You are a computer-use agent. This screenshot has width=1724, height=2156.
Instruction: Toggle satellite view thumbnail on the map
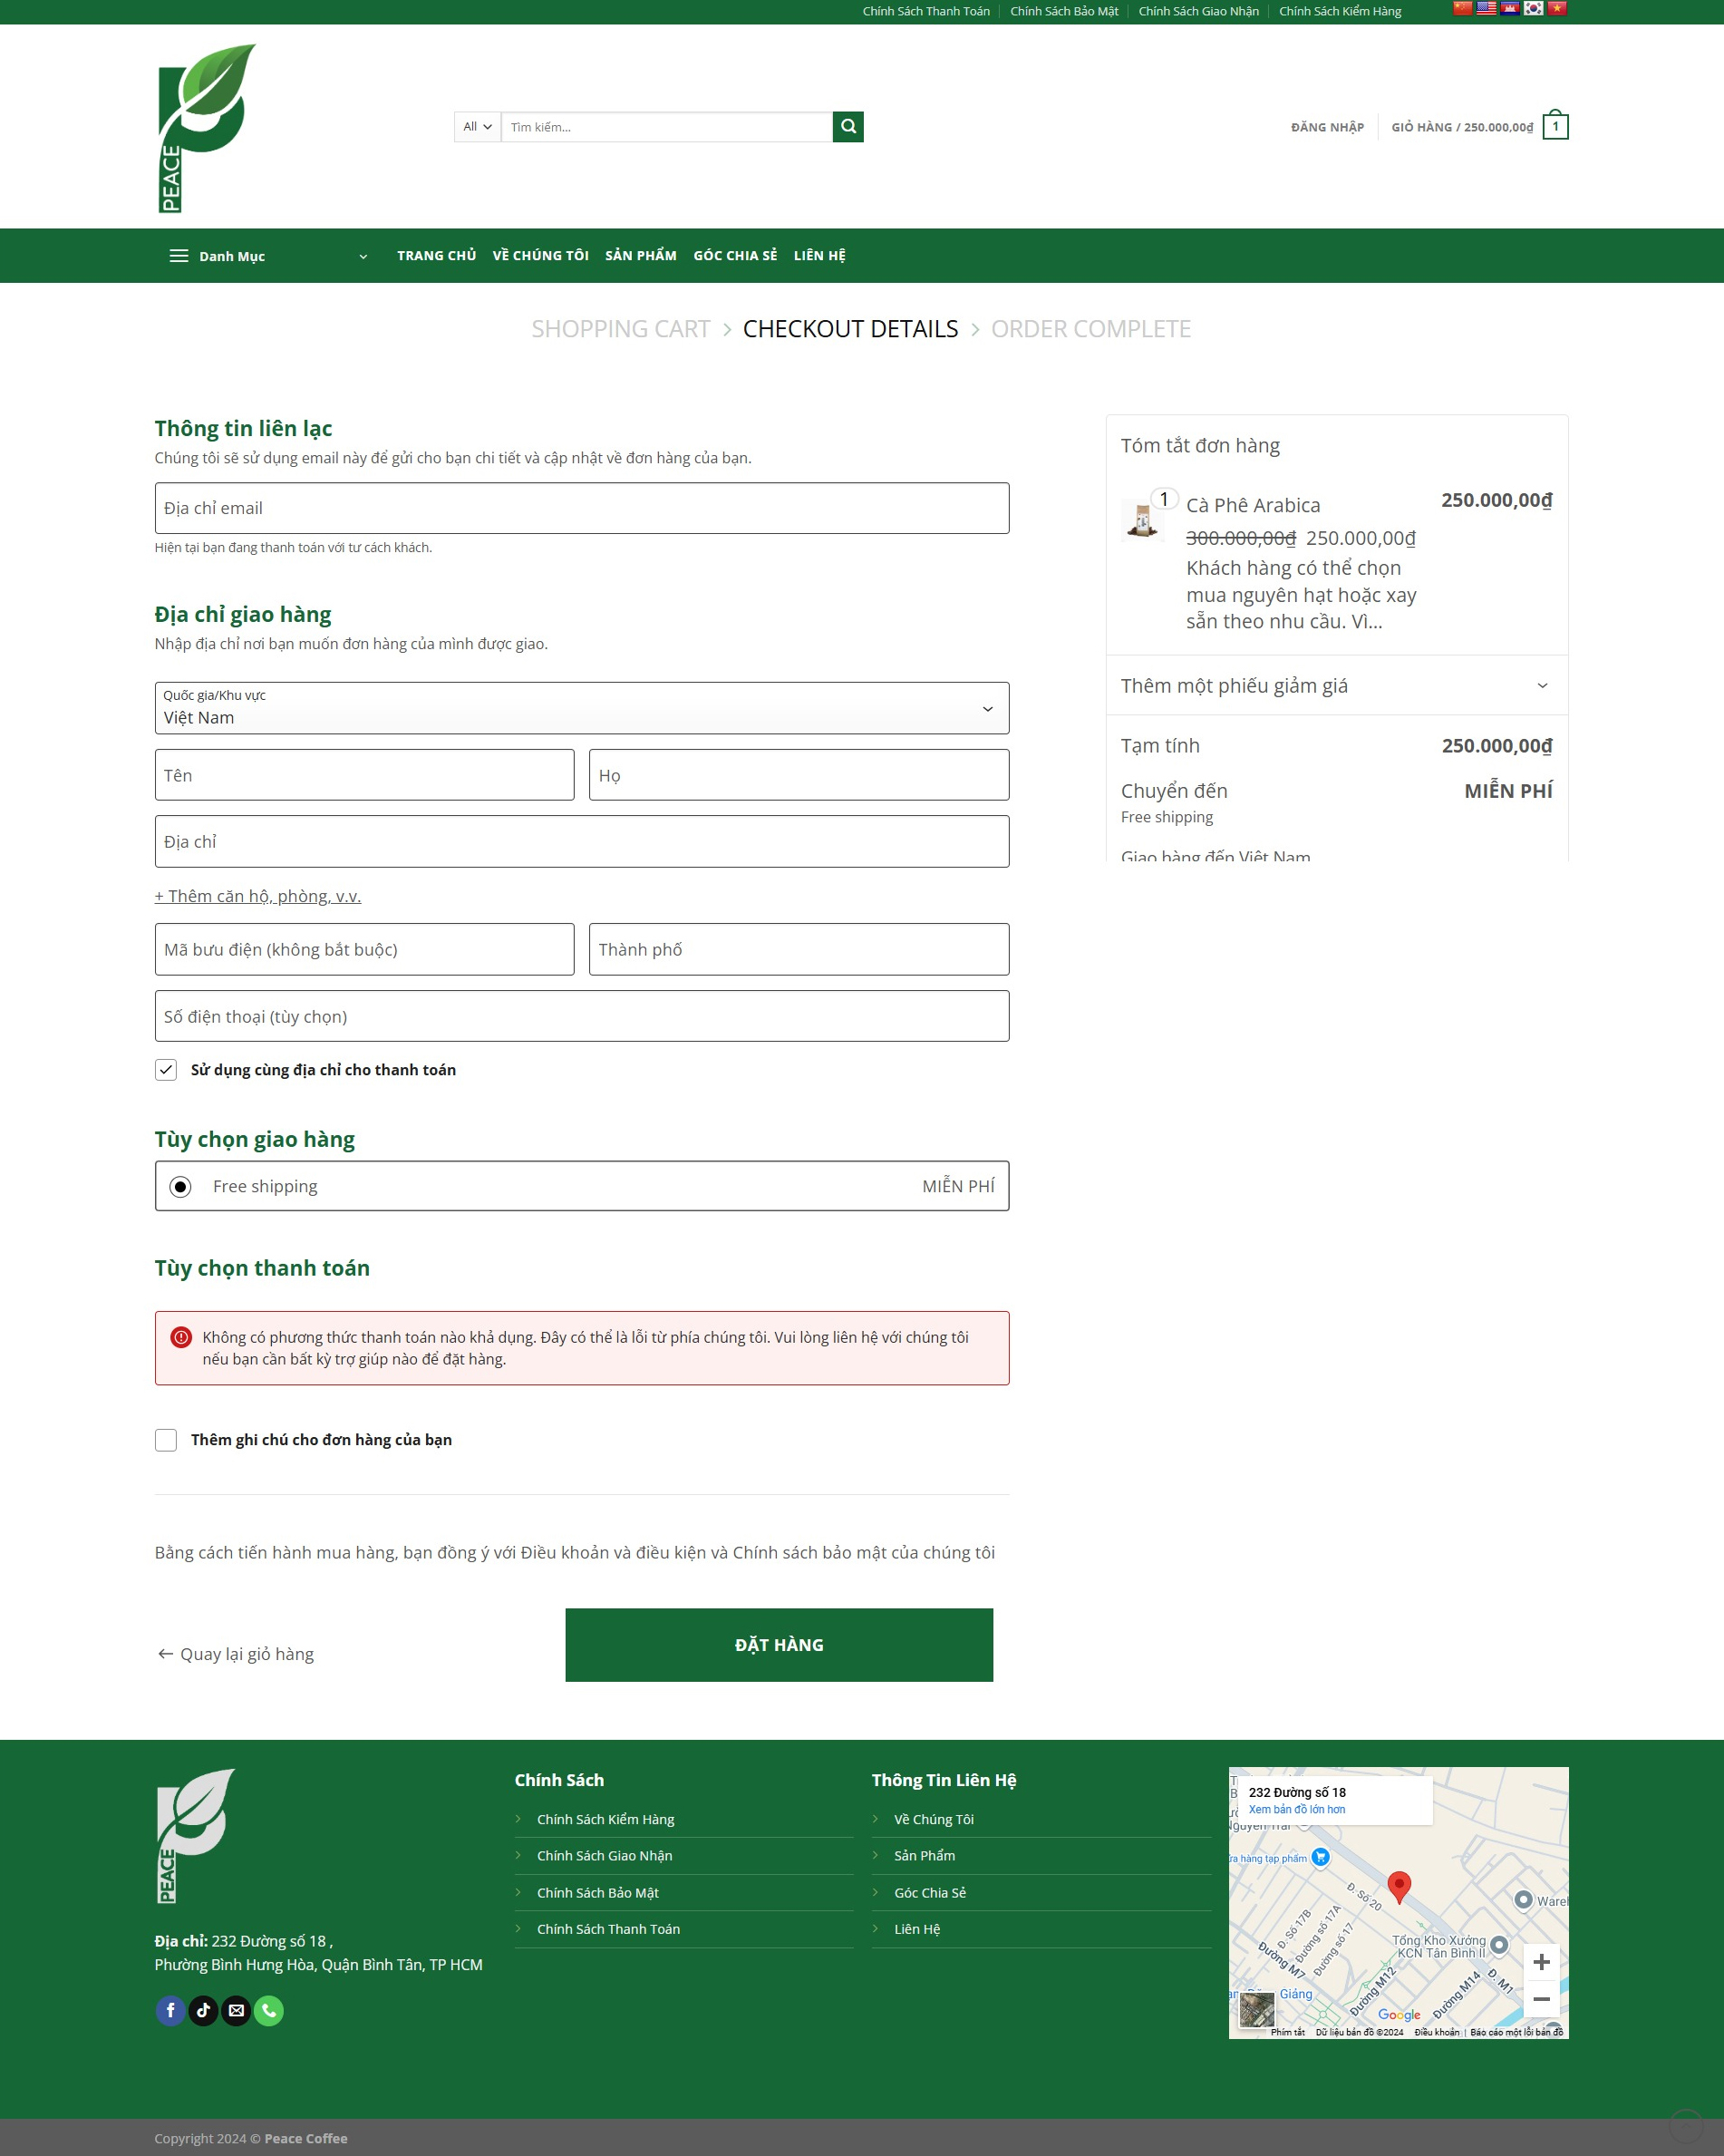pos(1257,2010)
